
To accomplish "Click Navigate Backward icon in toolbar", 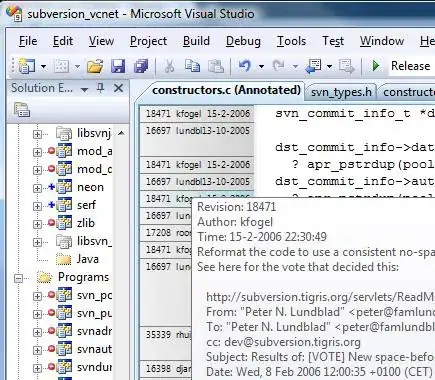I will tap(313, 66).
